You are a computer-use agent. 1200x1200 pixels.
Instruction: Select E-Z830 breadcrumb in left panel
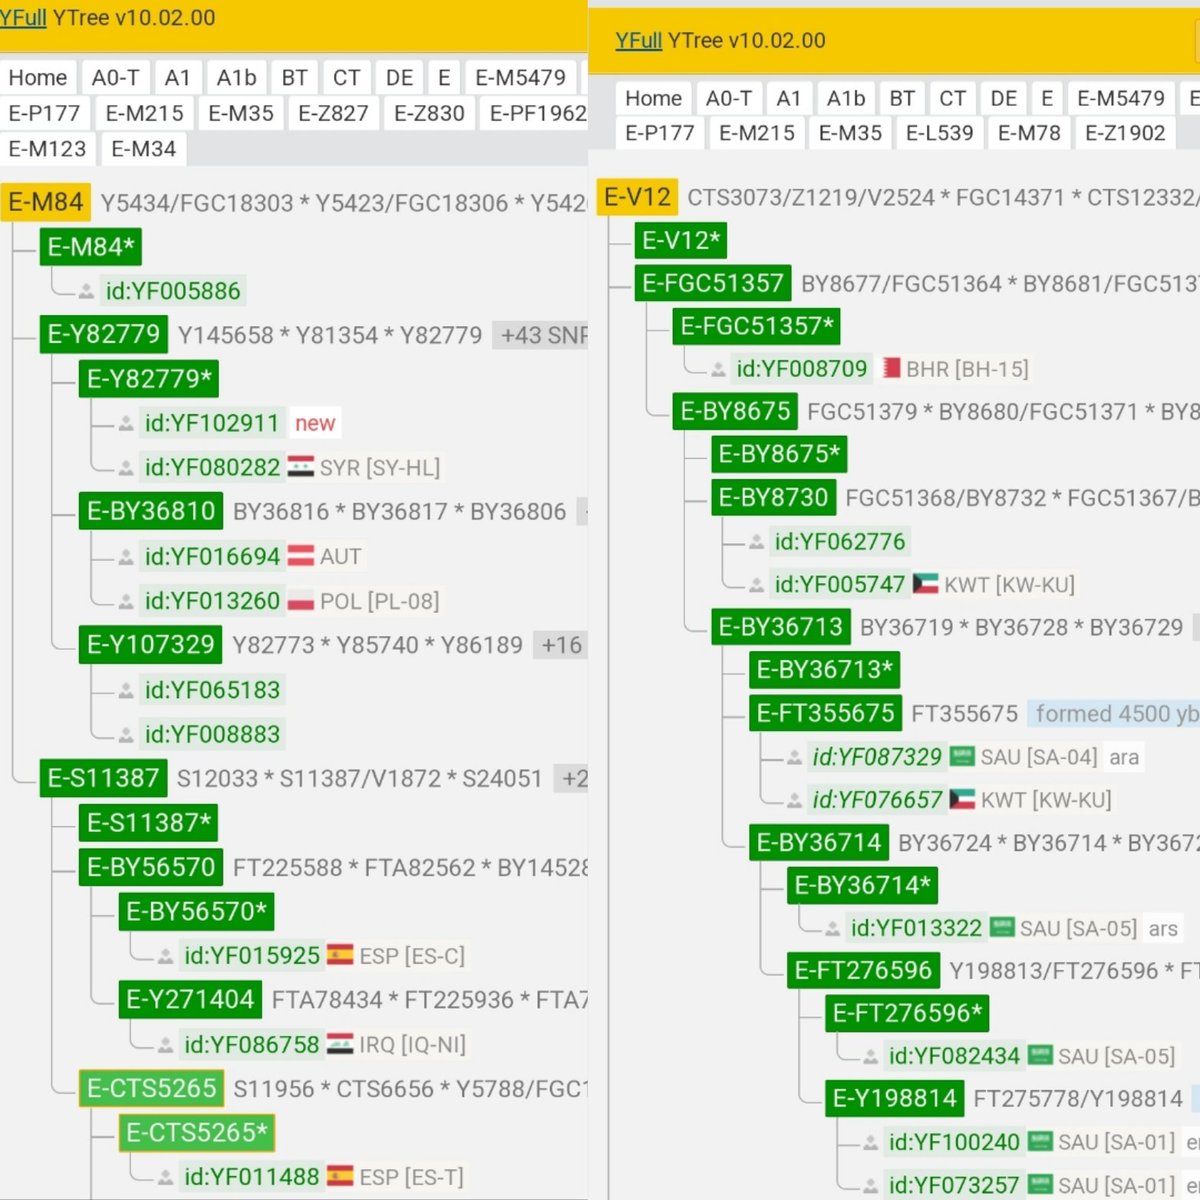coord(429,113)
